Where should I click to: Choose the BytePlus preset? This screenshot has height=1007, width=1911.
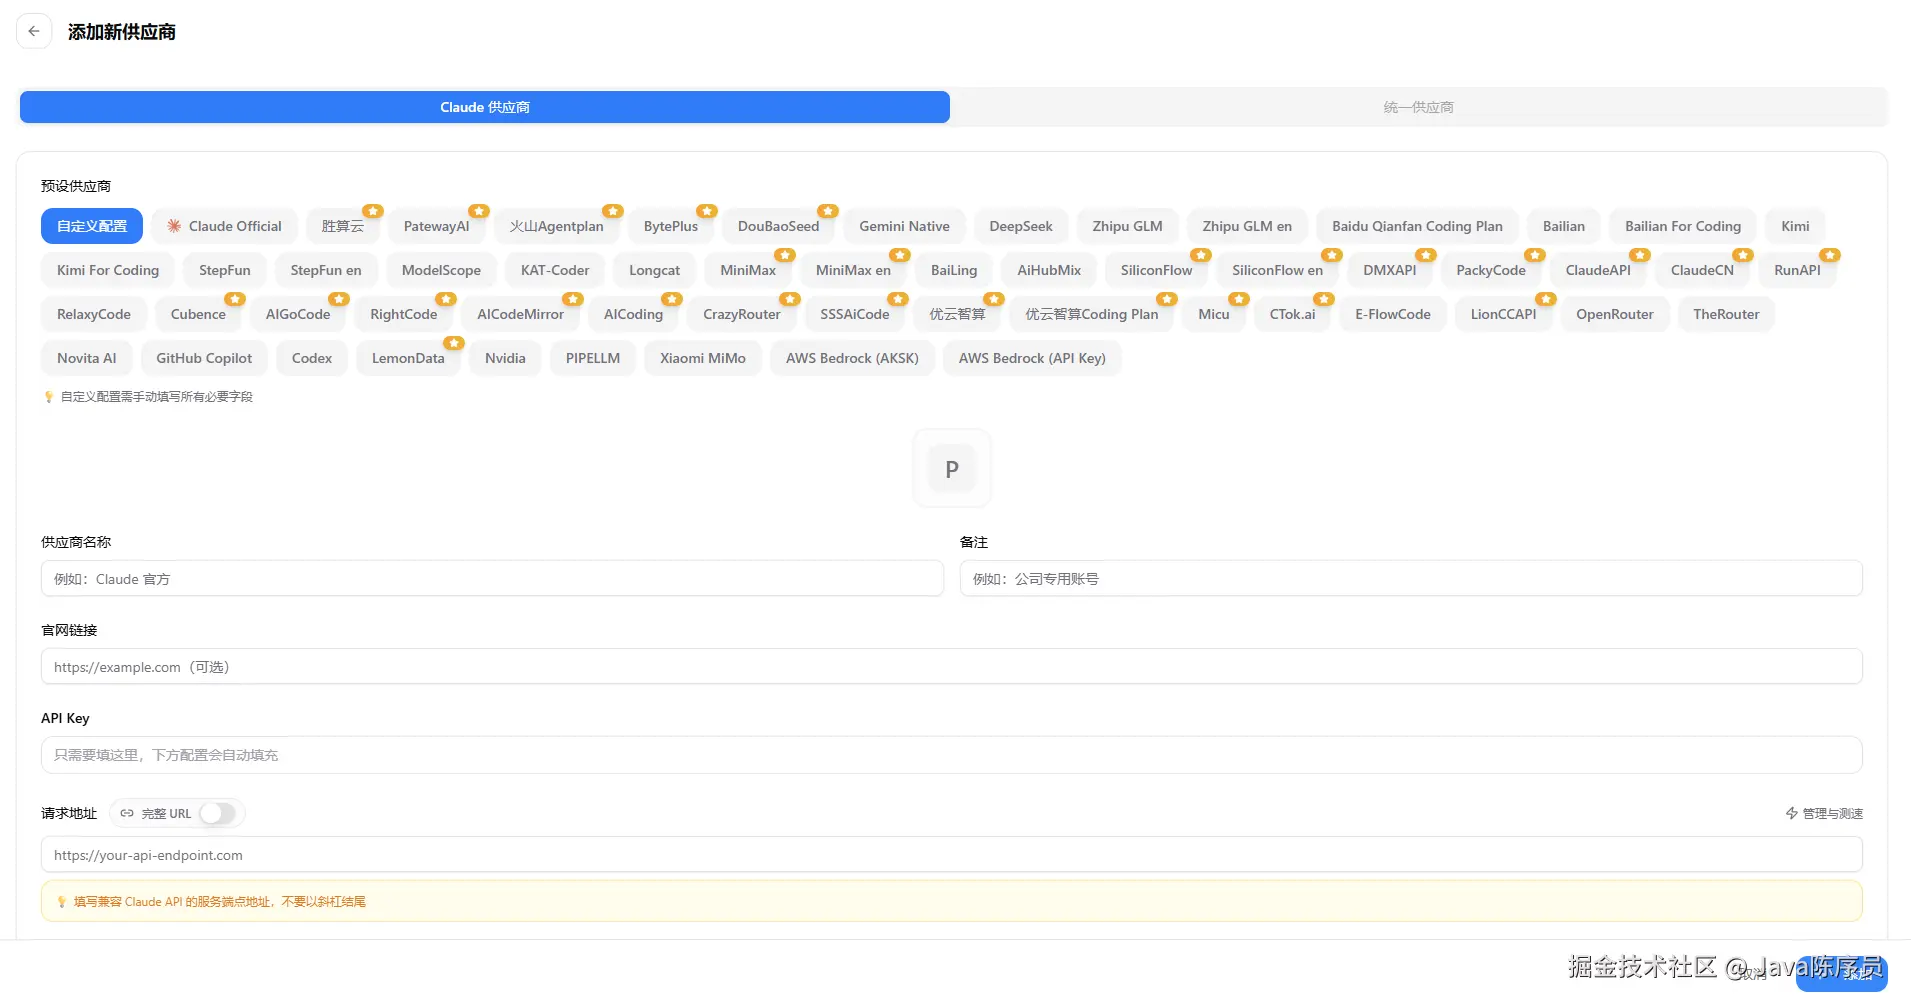point(671,226)
